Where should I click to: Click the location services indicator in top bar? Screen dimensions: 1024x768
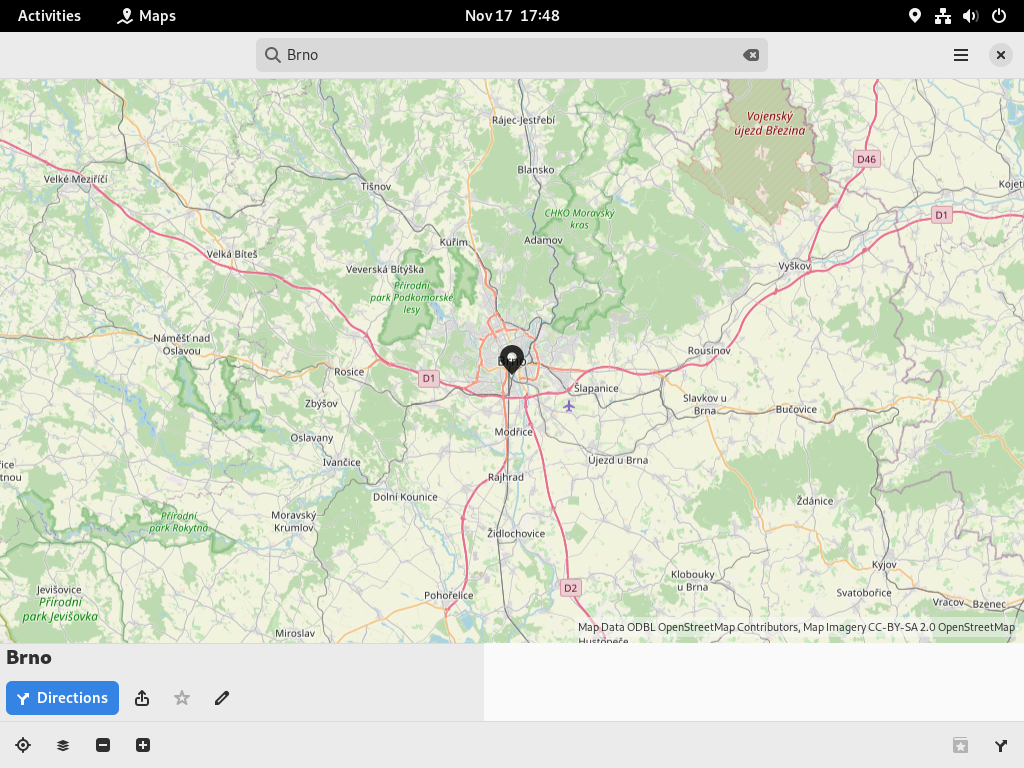tap(915, 16)
